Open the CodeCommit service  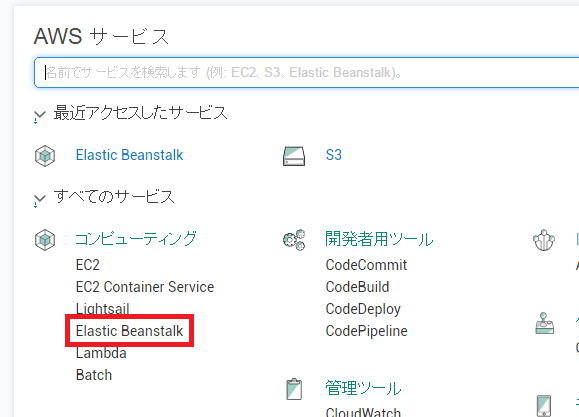coord(366,265)
